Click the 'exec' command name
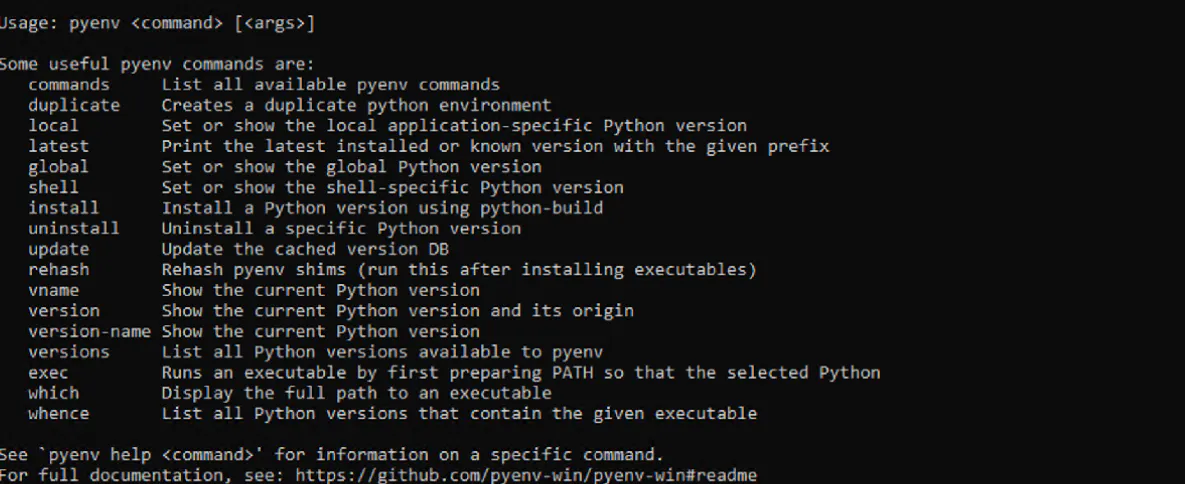This screenshot has height=484, width=1185. [48, 372]
